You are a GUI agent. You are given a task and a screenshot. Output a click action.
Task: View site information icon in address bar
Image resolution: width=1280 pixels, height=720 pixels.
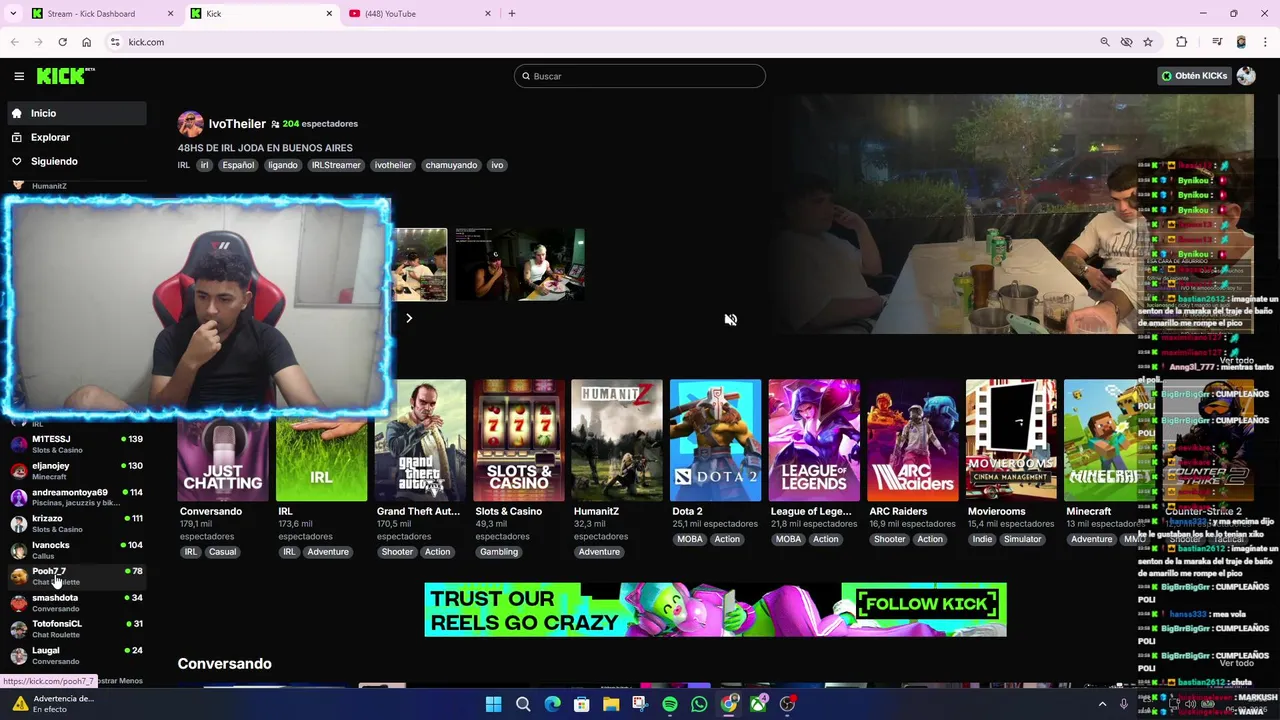(115, 42)
